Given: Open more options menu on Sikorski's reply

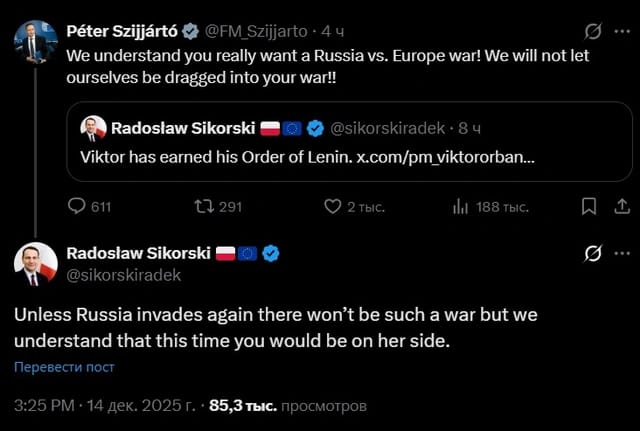Looking at the screenshot, I should 622,254.
